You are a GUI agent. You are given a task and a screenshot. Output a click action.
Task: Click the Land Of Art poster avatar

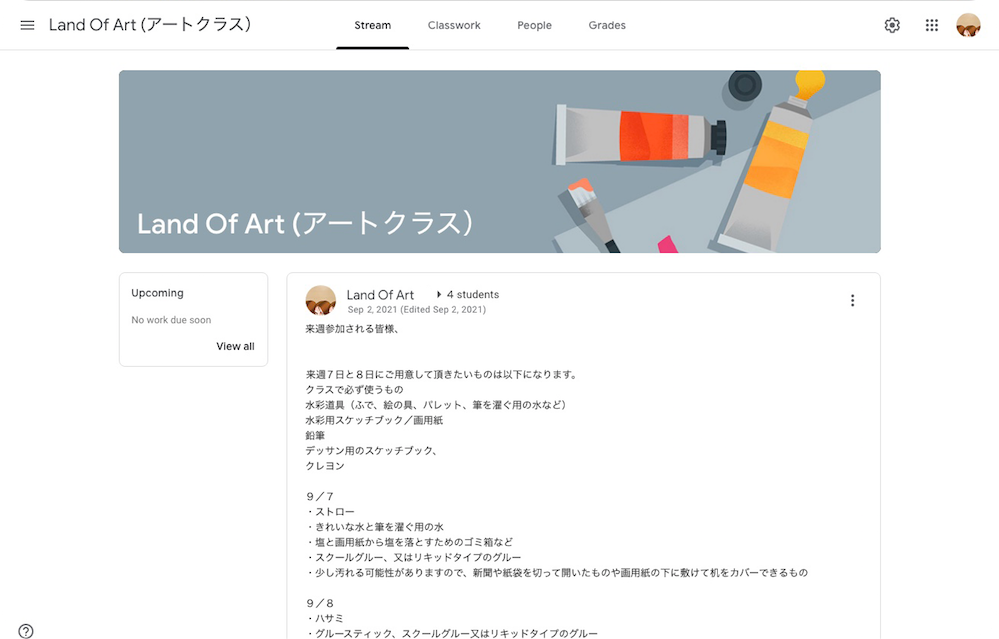pyautogui.click(x=320, y=301)
